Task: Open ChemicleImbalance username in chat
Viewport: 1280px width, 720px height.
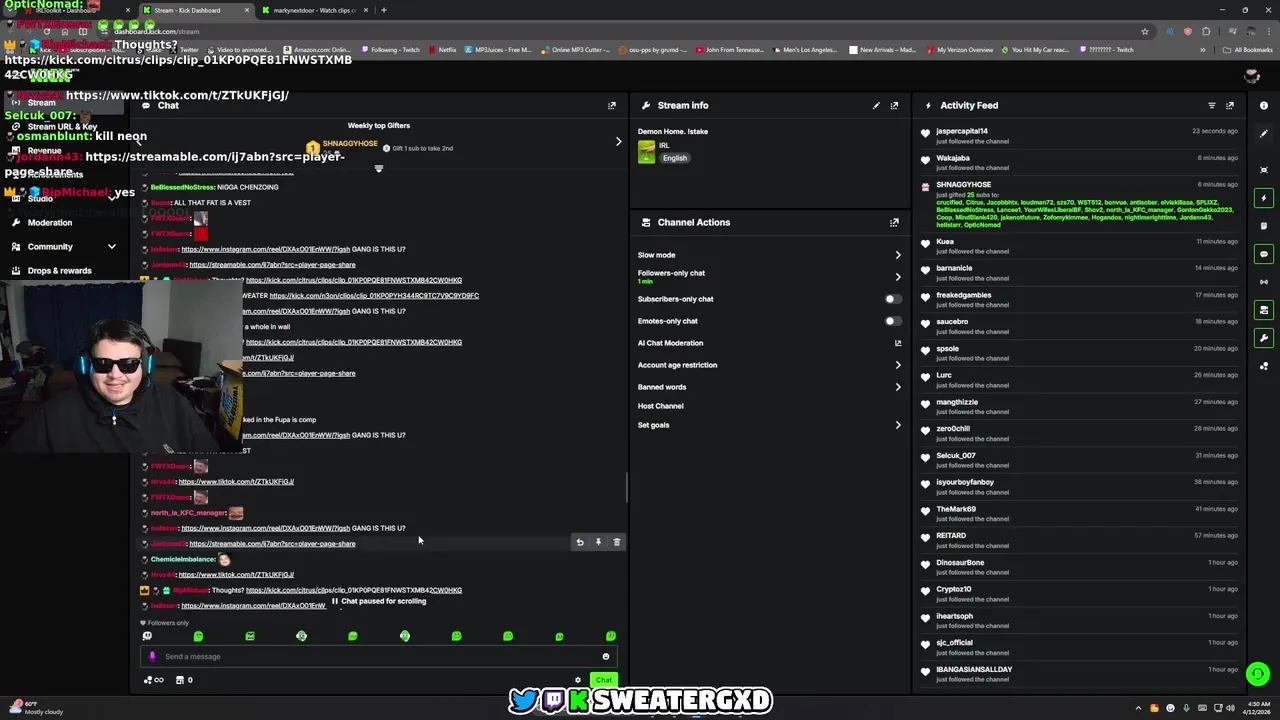Action: [183, 559]
